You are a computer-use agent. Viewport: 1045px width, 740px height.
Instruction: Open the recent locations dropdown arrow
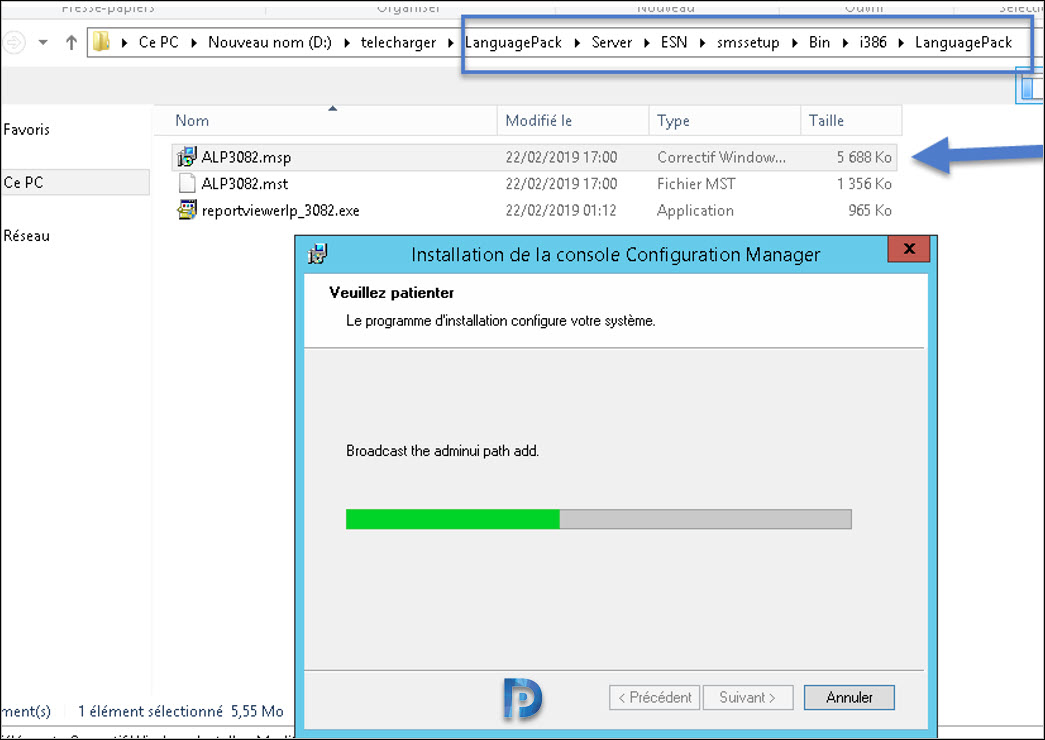coord(43,43)
